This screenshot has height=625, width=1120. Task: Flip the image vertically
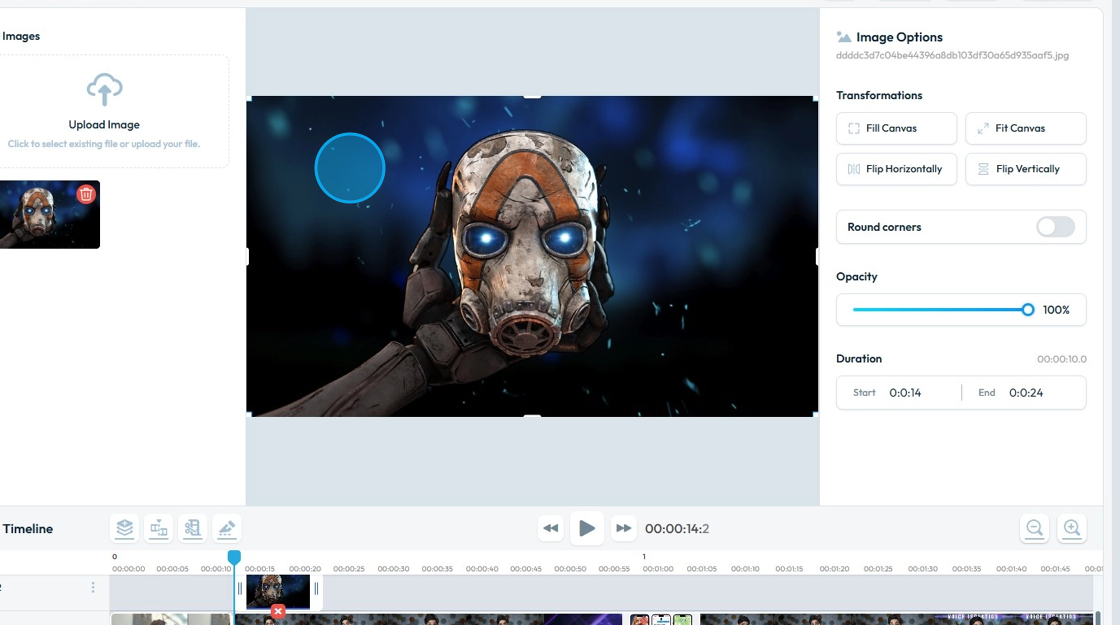(x=1025, y=169)
